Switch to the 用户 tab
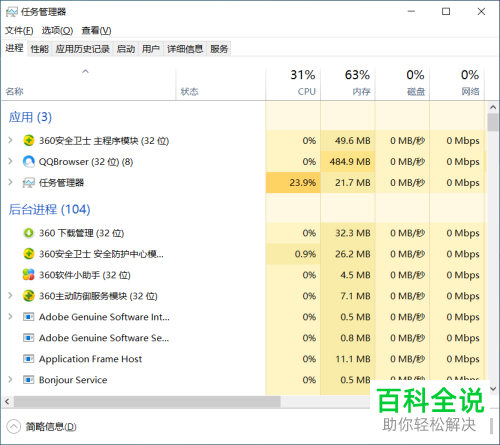This screenshot has width=500, height=445. pyautogui.click(x=151, y=49)
